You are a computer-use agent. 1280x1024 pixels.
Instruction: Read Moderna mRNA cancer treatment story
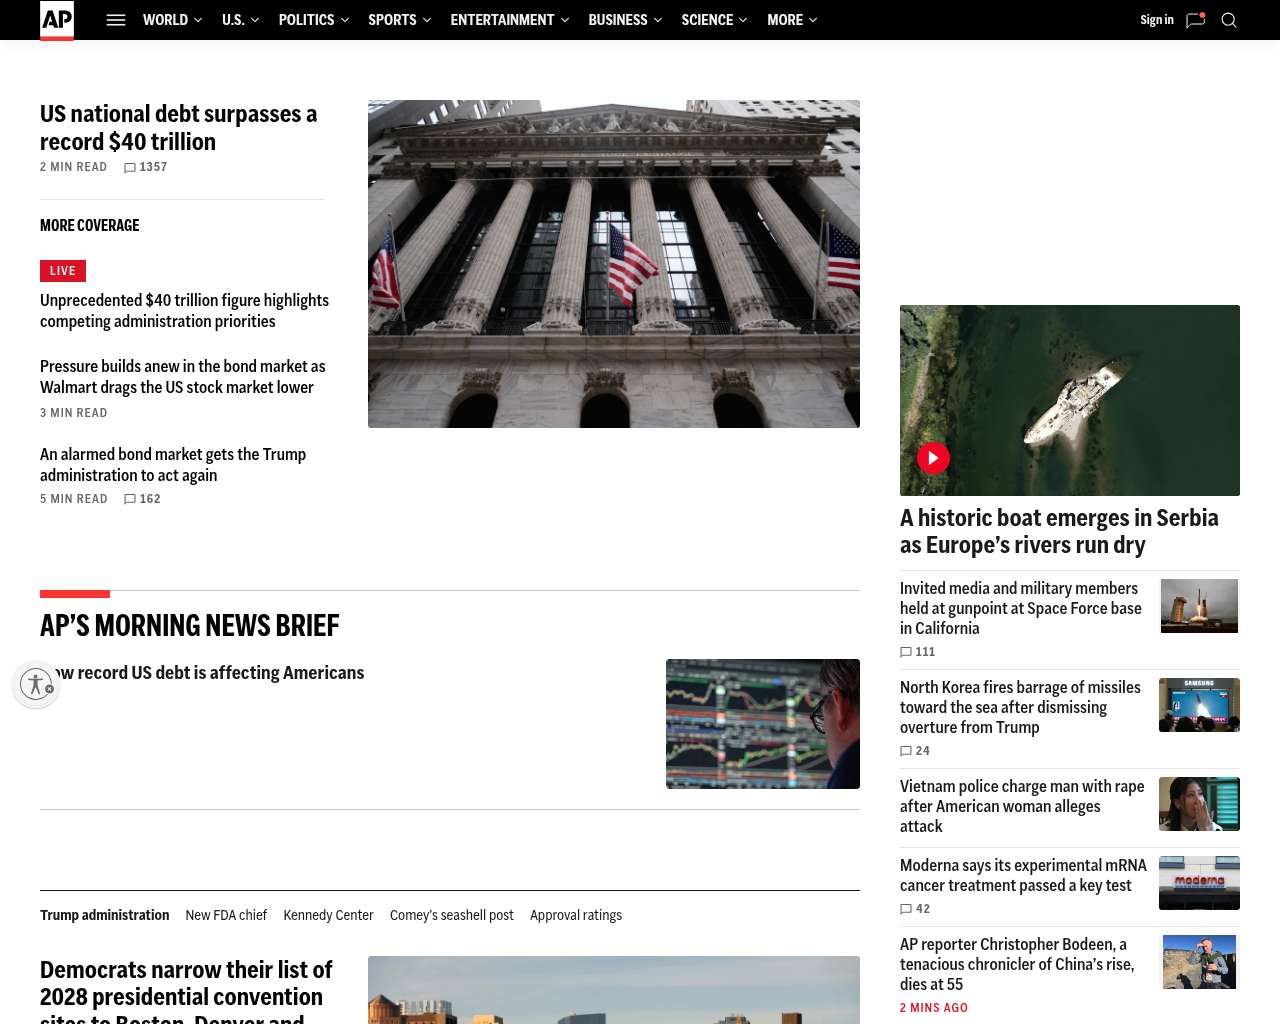[1023, 875]
